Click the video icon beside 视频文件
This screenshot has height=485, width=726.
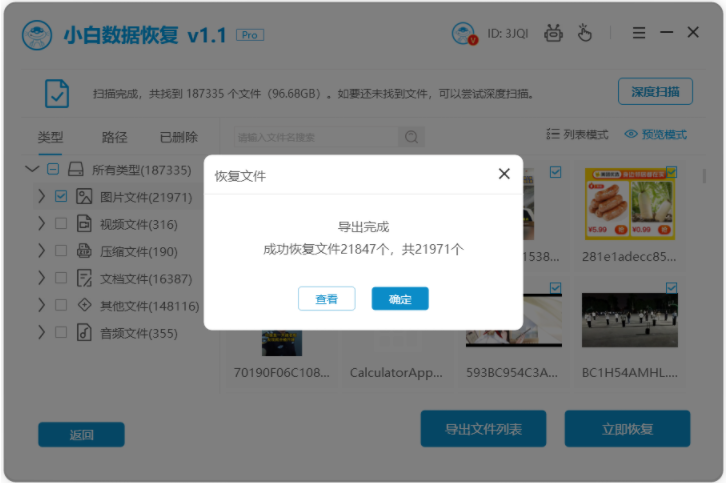tap(84, 224)
